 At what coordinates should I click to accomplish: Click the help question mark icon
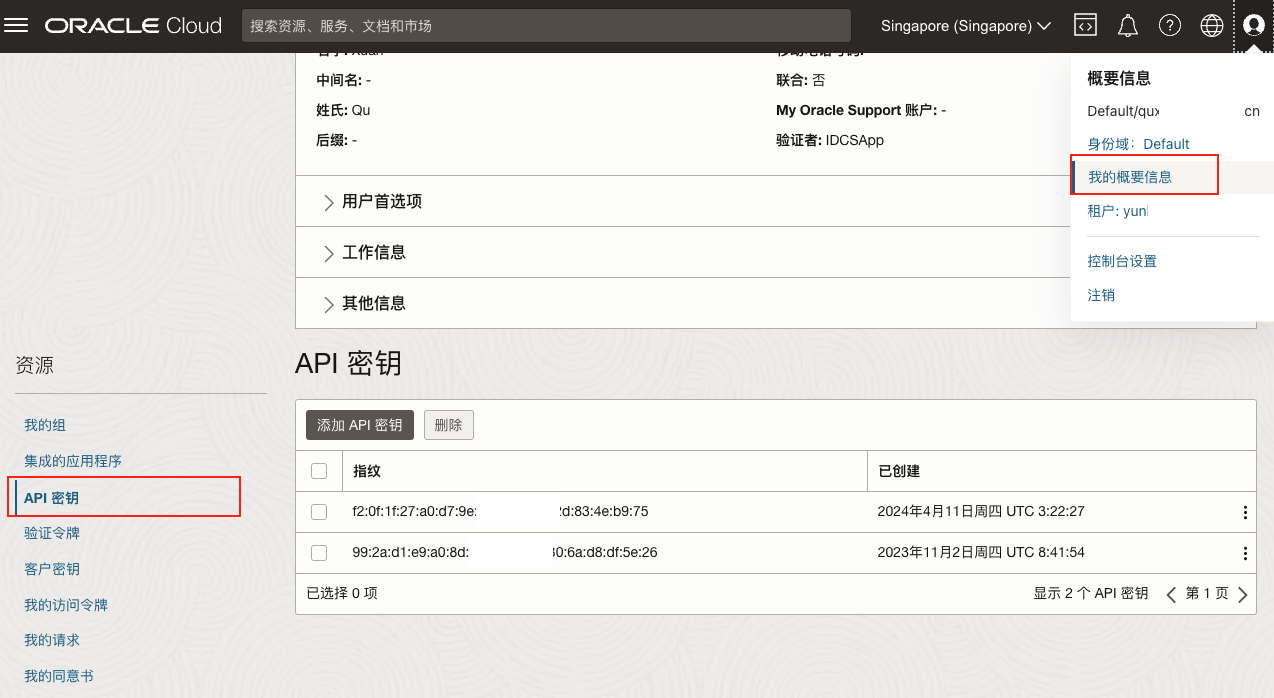coord(1170,26)
